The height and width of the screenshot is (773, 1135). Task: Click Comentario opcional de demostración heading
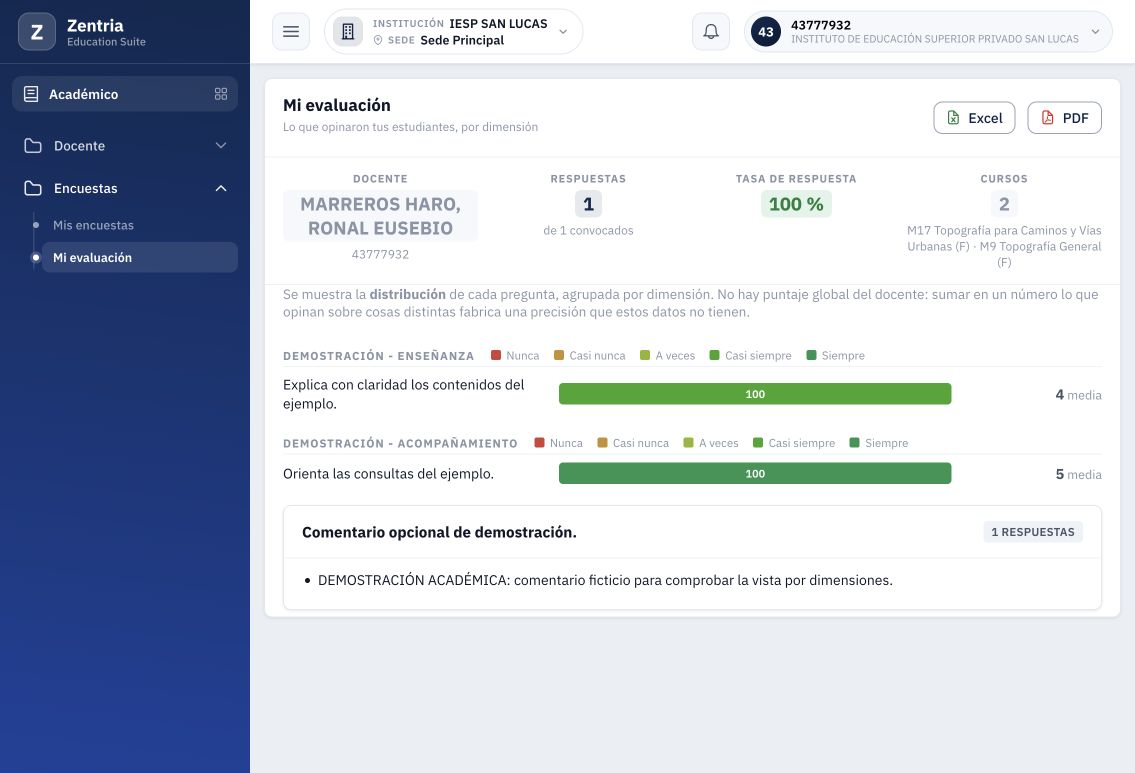tap(439, 532)
